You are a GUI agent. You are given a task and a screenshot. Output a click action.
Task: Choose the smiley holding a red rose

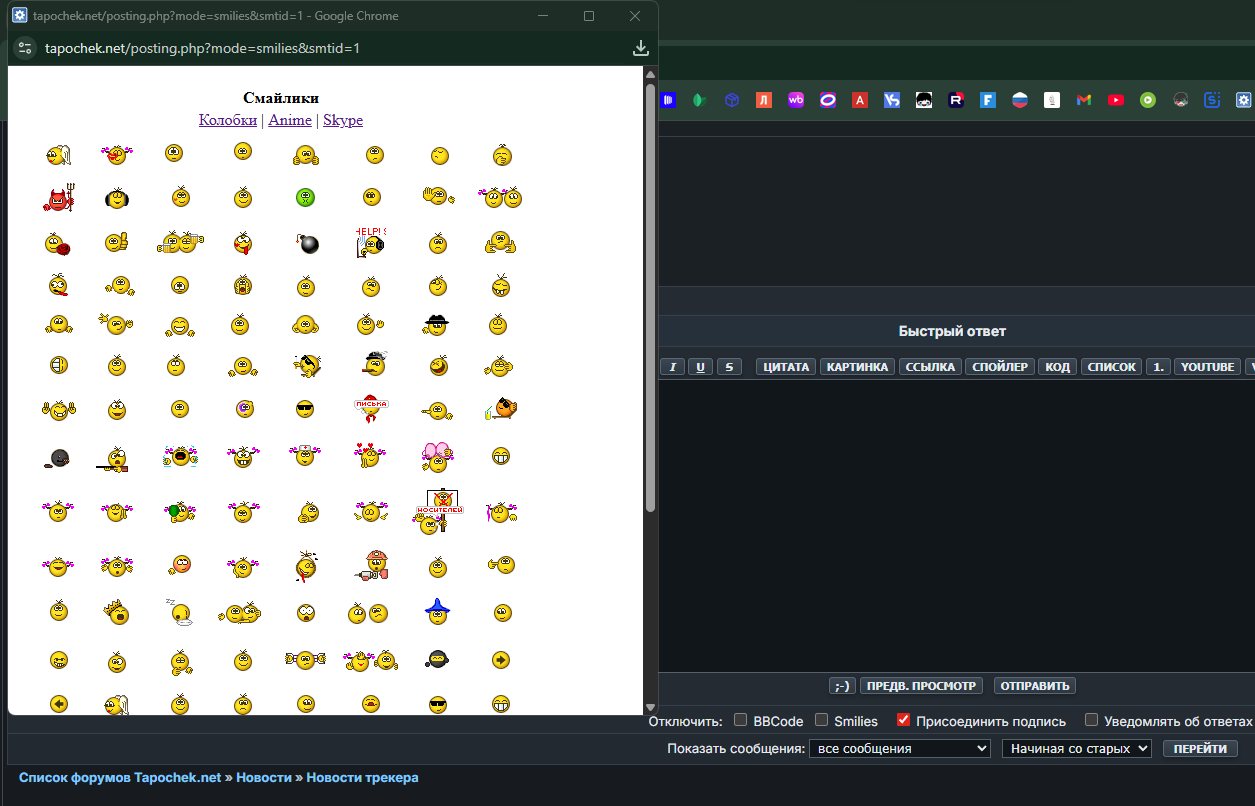pyautogui.click(x=57, y=243)
